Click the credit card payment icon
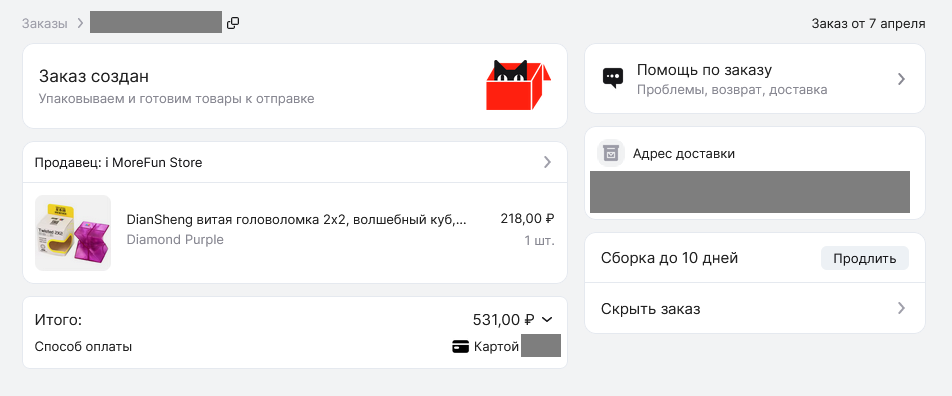The image size is (952, 396). (461, 347)
